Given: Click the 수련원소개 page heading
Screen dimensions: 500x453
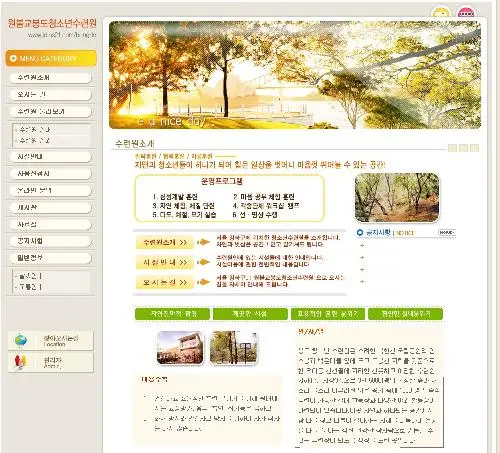Looking at the screenshot, I should [x=134, y=144].
